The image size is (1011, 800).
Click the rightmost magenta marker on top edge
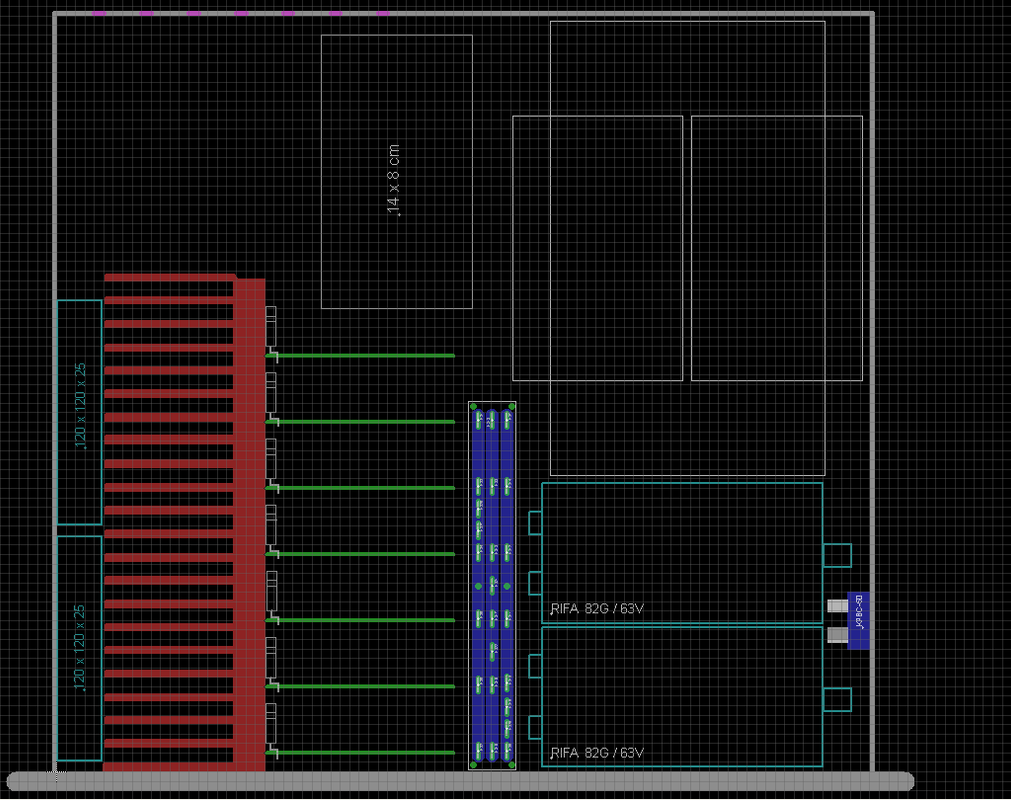click(x=382, y=13)
